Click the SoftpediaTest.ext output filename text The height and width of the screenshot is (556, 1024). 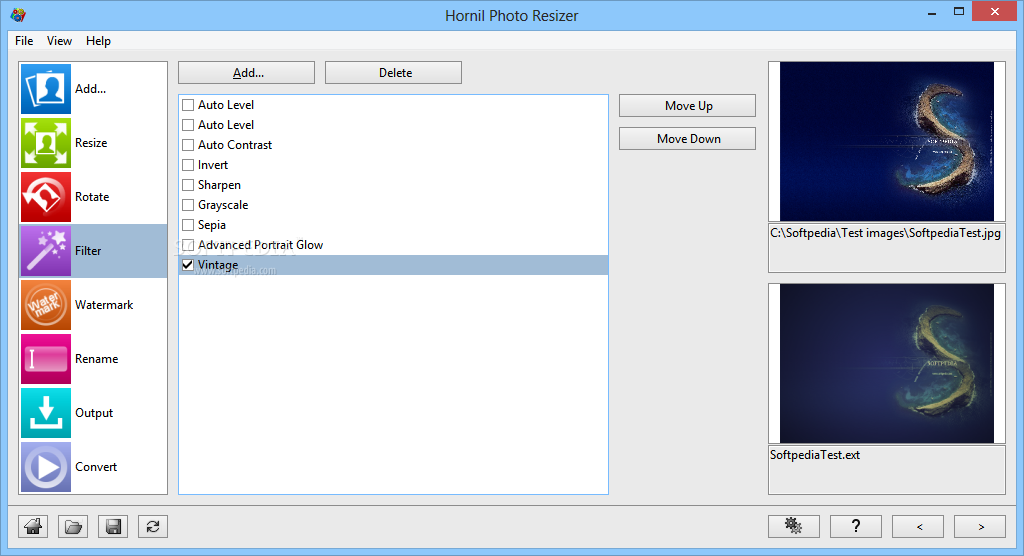[815, 455]
